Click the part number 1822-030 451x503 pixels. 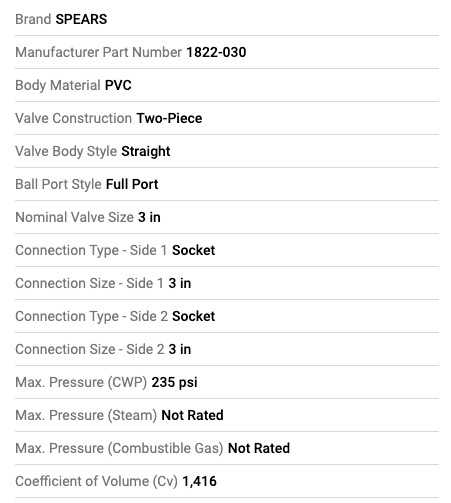point(216,52)
